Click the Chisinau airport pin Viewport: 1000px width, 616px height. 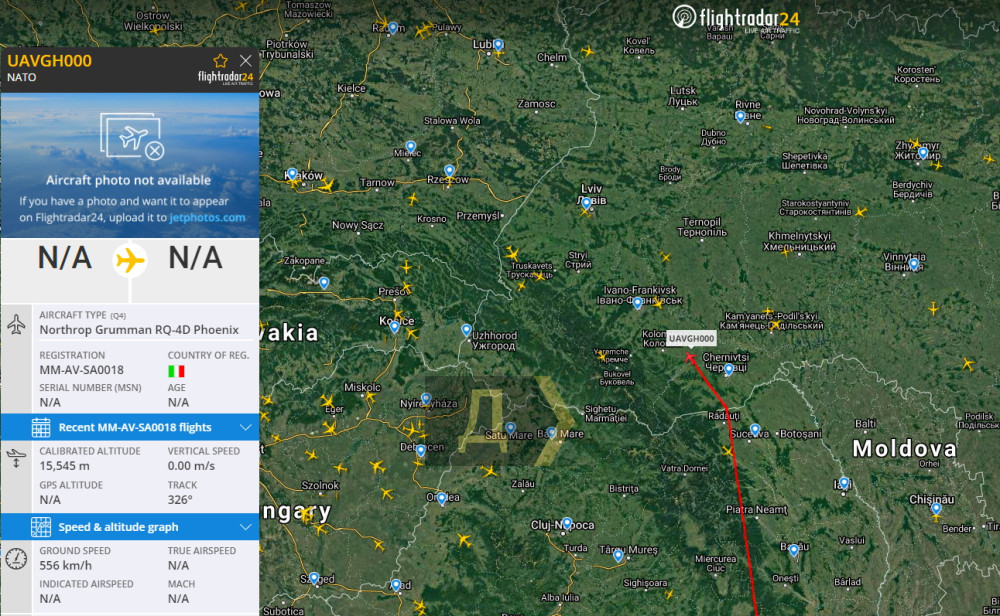(x=936, y=509)
